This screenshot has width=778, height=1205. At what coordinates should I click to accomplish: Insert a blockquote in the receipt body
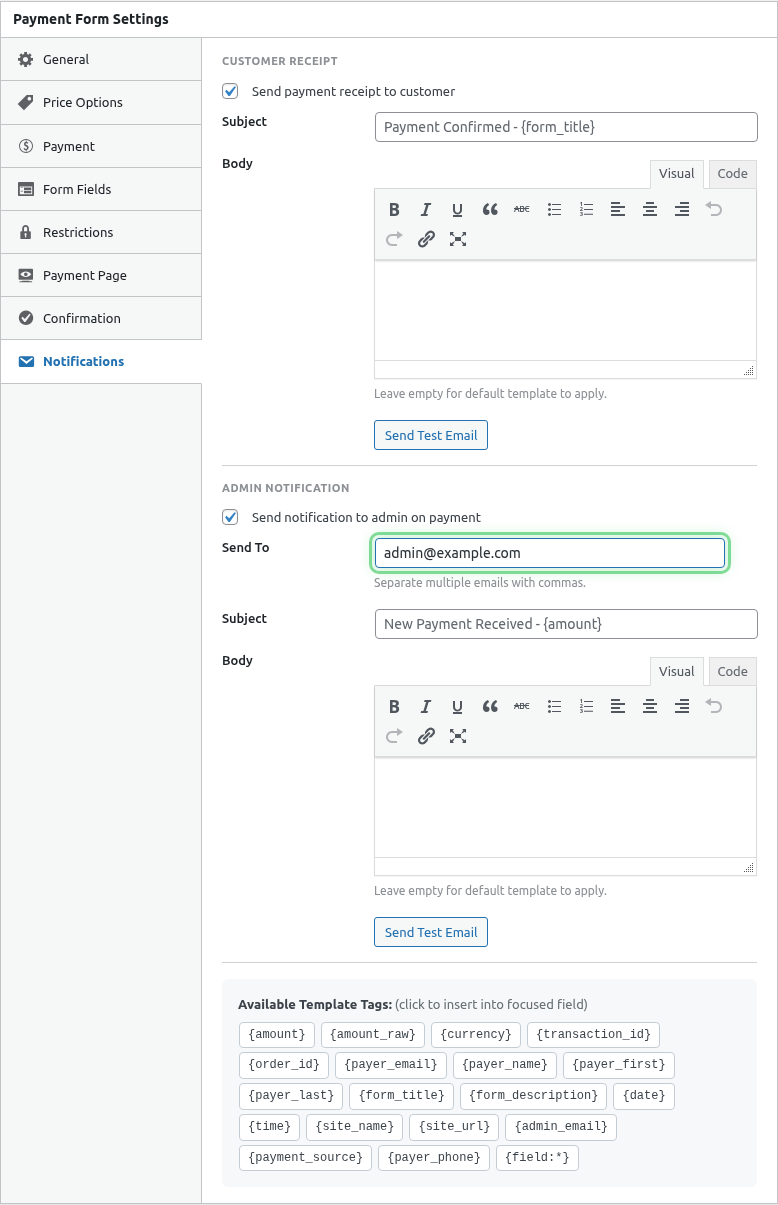click(x=490, y=209)
